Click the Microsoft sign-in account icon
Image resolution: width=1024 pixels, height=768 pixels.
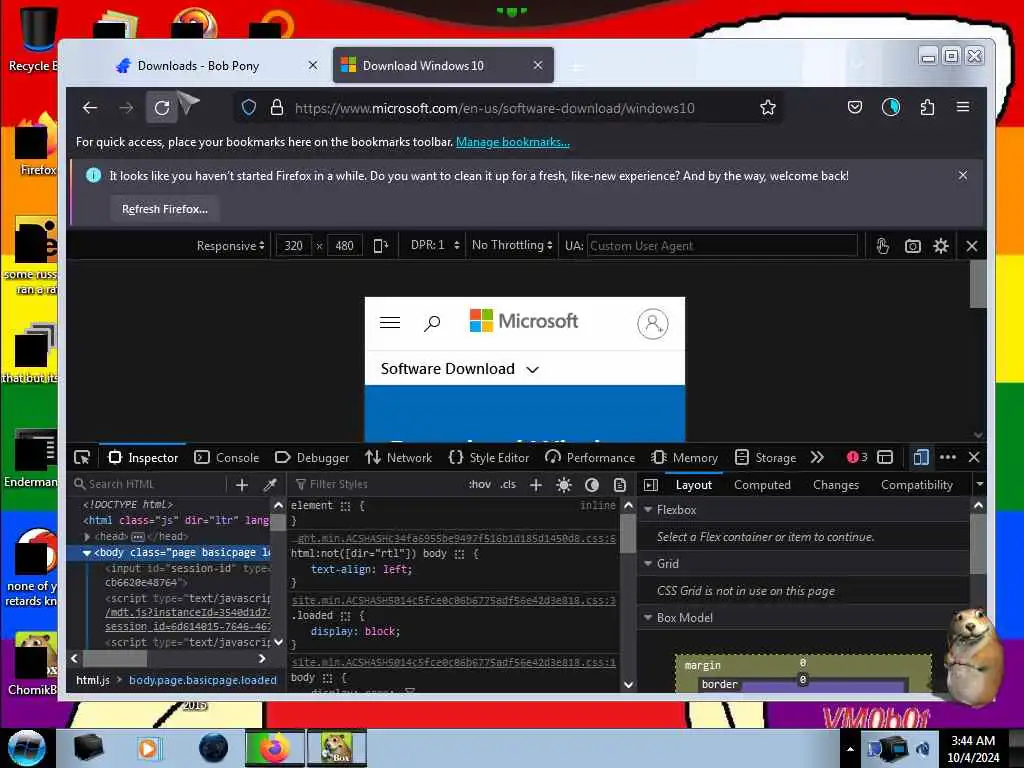652,324
